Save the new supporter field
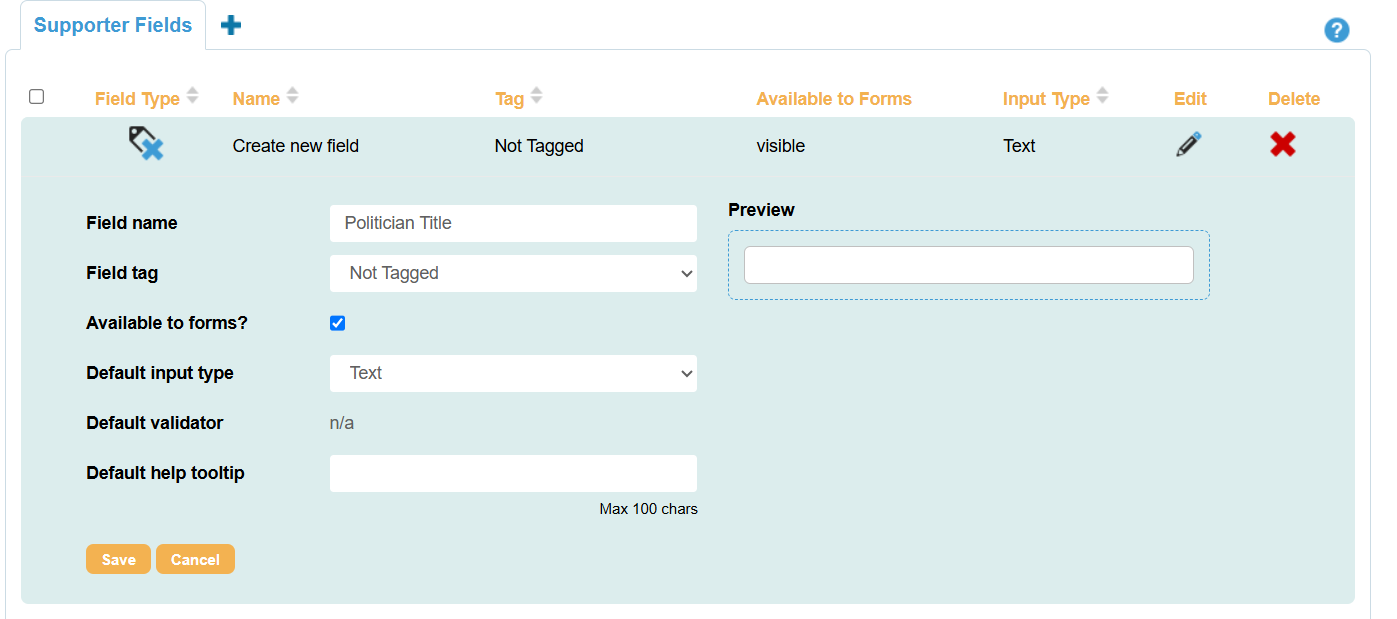1397x619 pixels. point(118,559)
